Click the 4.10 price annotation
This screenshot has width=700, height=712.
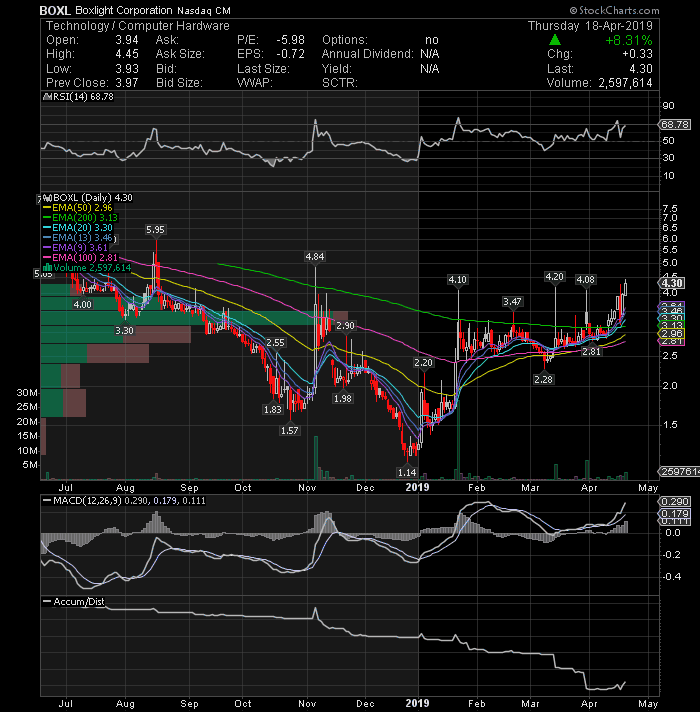[x=457, y=279]
